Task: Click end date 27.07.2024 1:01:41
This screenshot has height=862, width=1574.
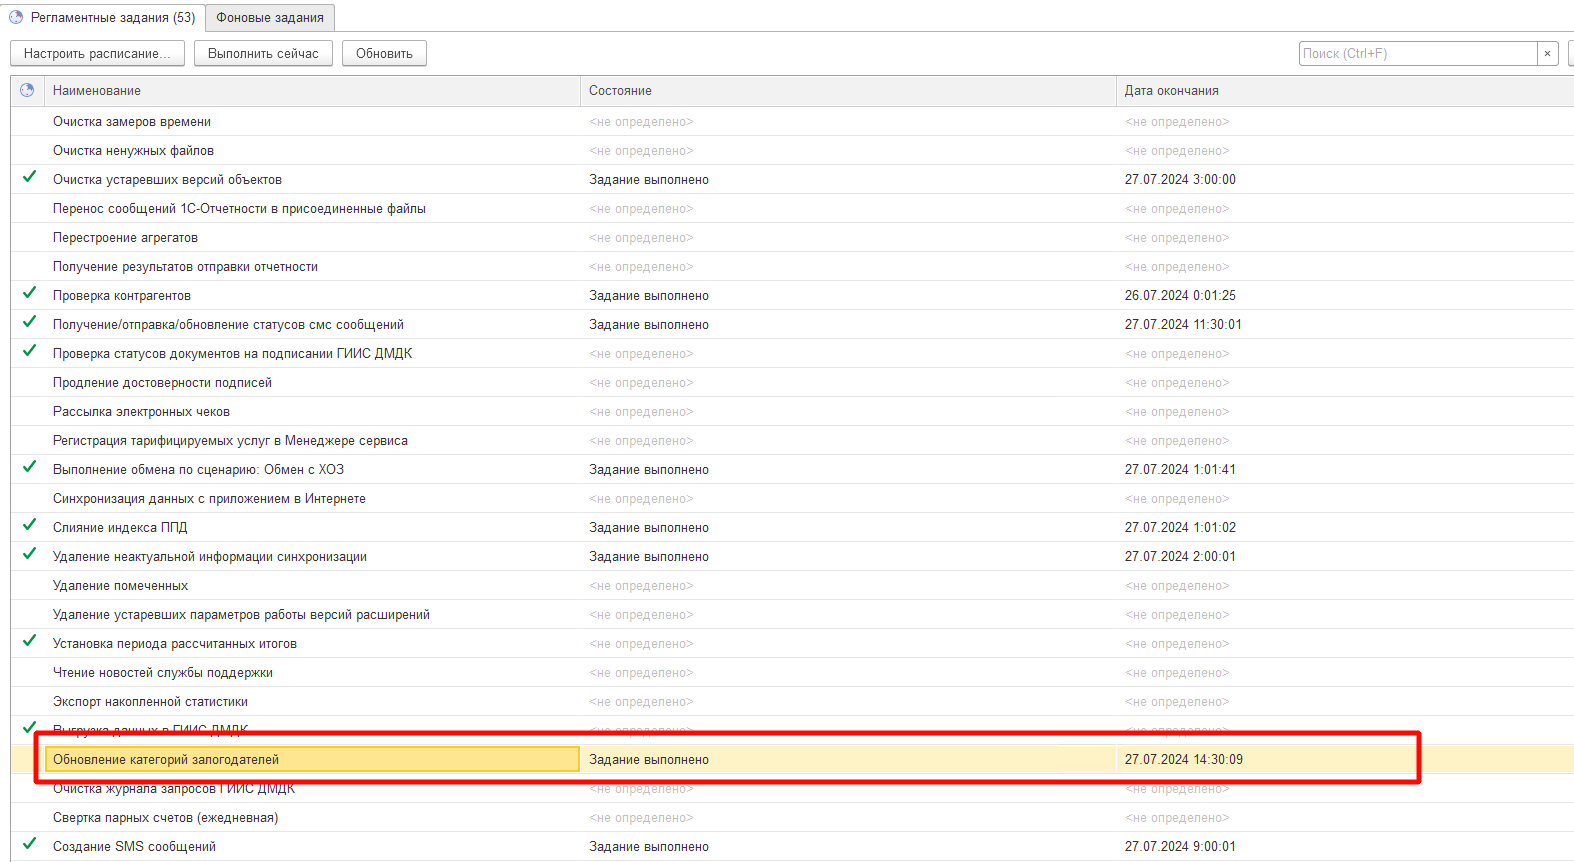Action: coord(1180,469)
